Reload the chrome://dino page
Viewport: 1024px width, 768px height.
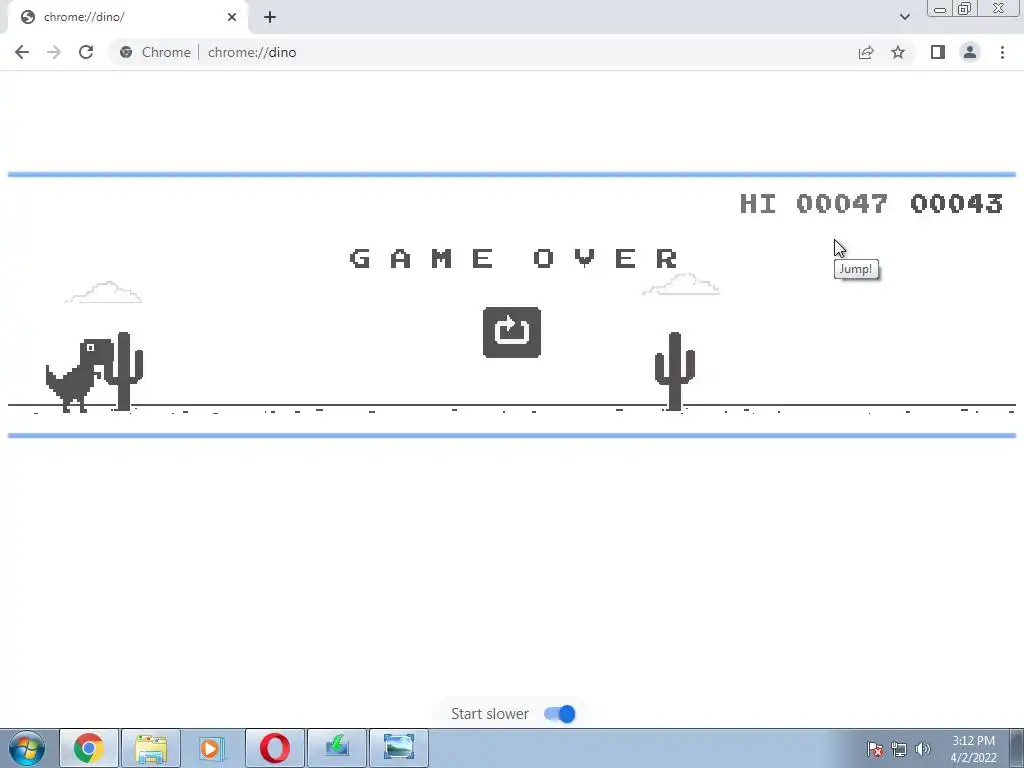coord(86,52)
